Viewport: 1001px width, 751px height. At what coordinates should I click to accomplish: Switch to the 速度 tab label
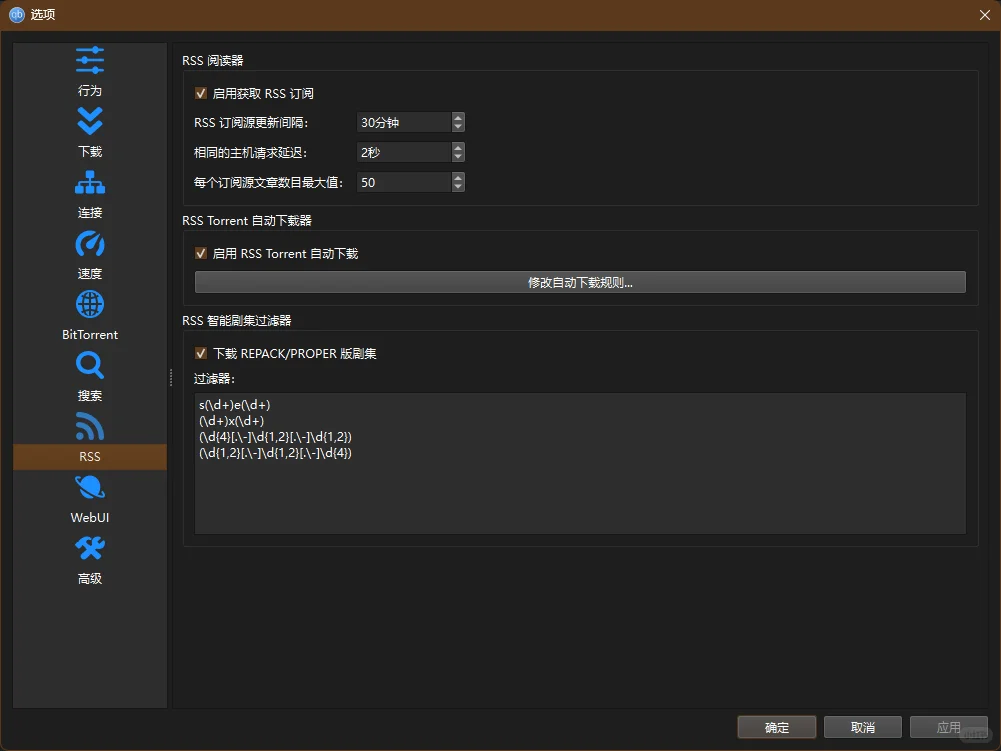(89, 273)
